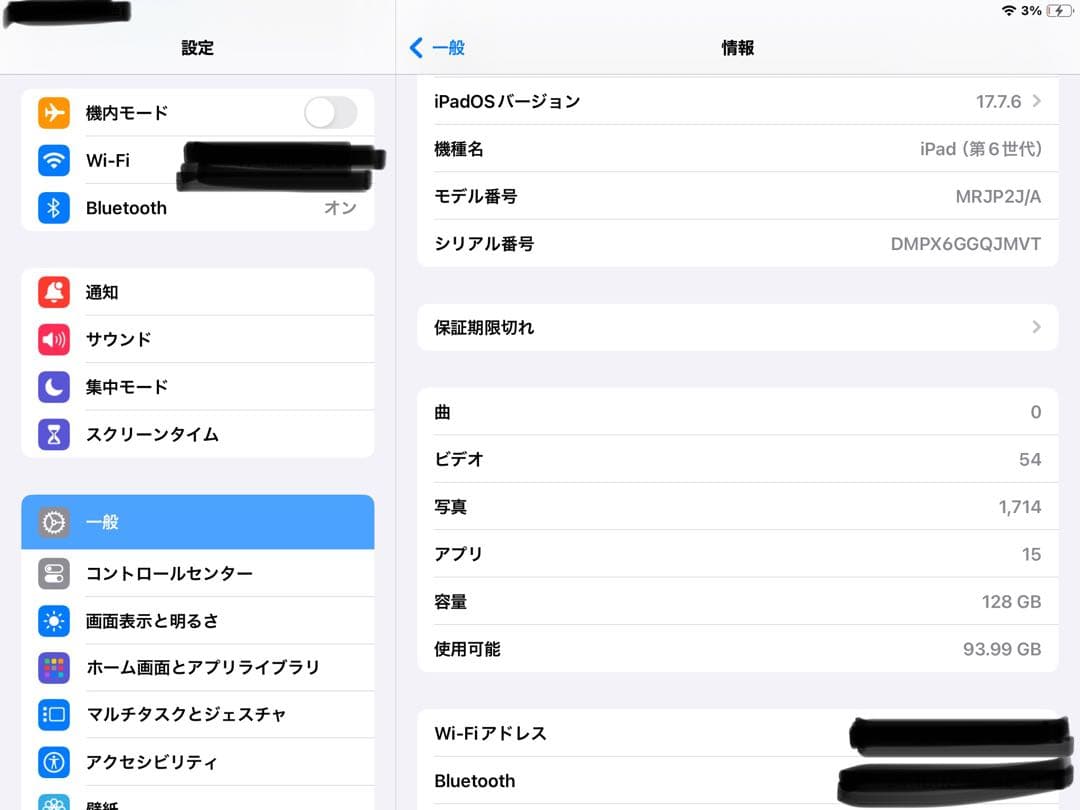Screen dimensions: 1080x810
Task: Open スクリーンタイム hourglass icon
Action: tap(54, 434)
